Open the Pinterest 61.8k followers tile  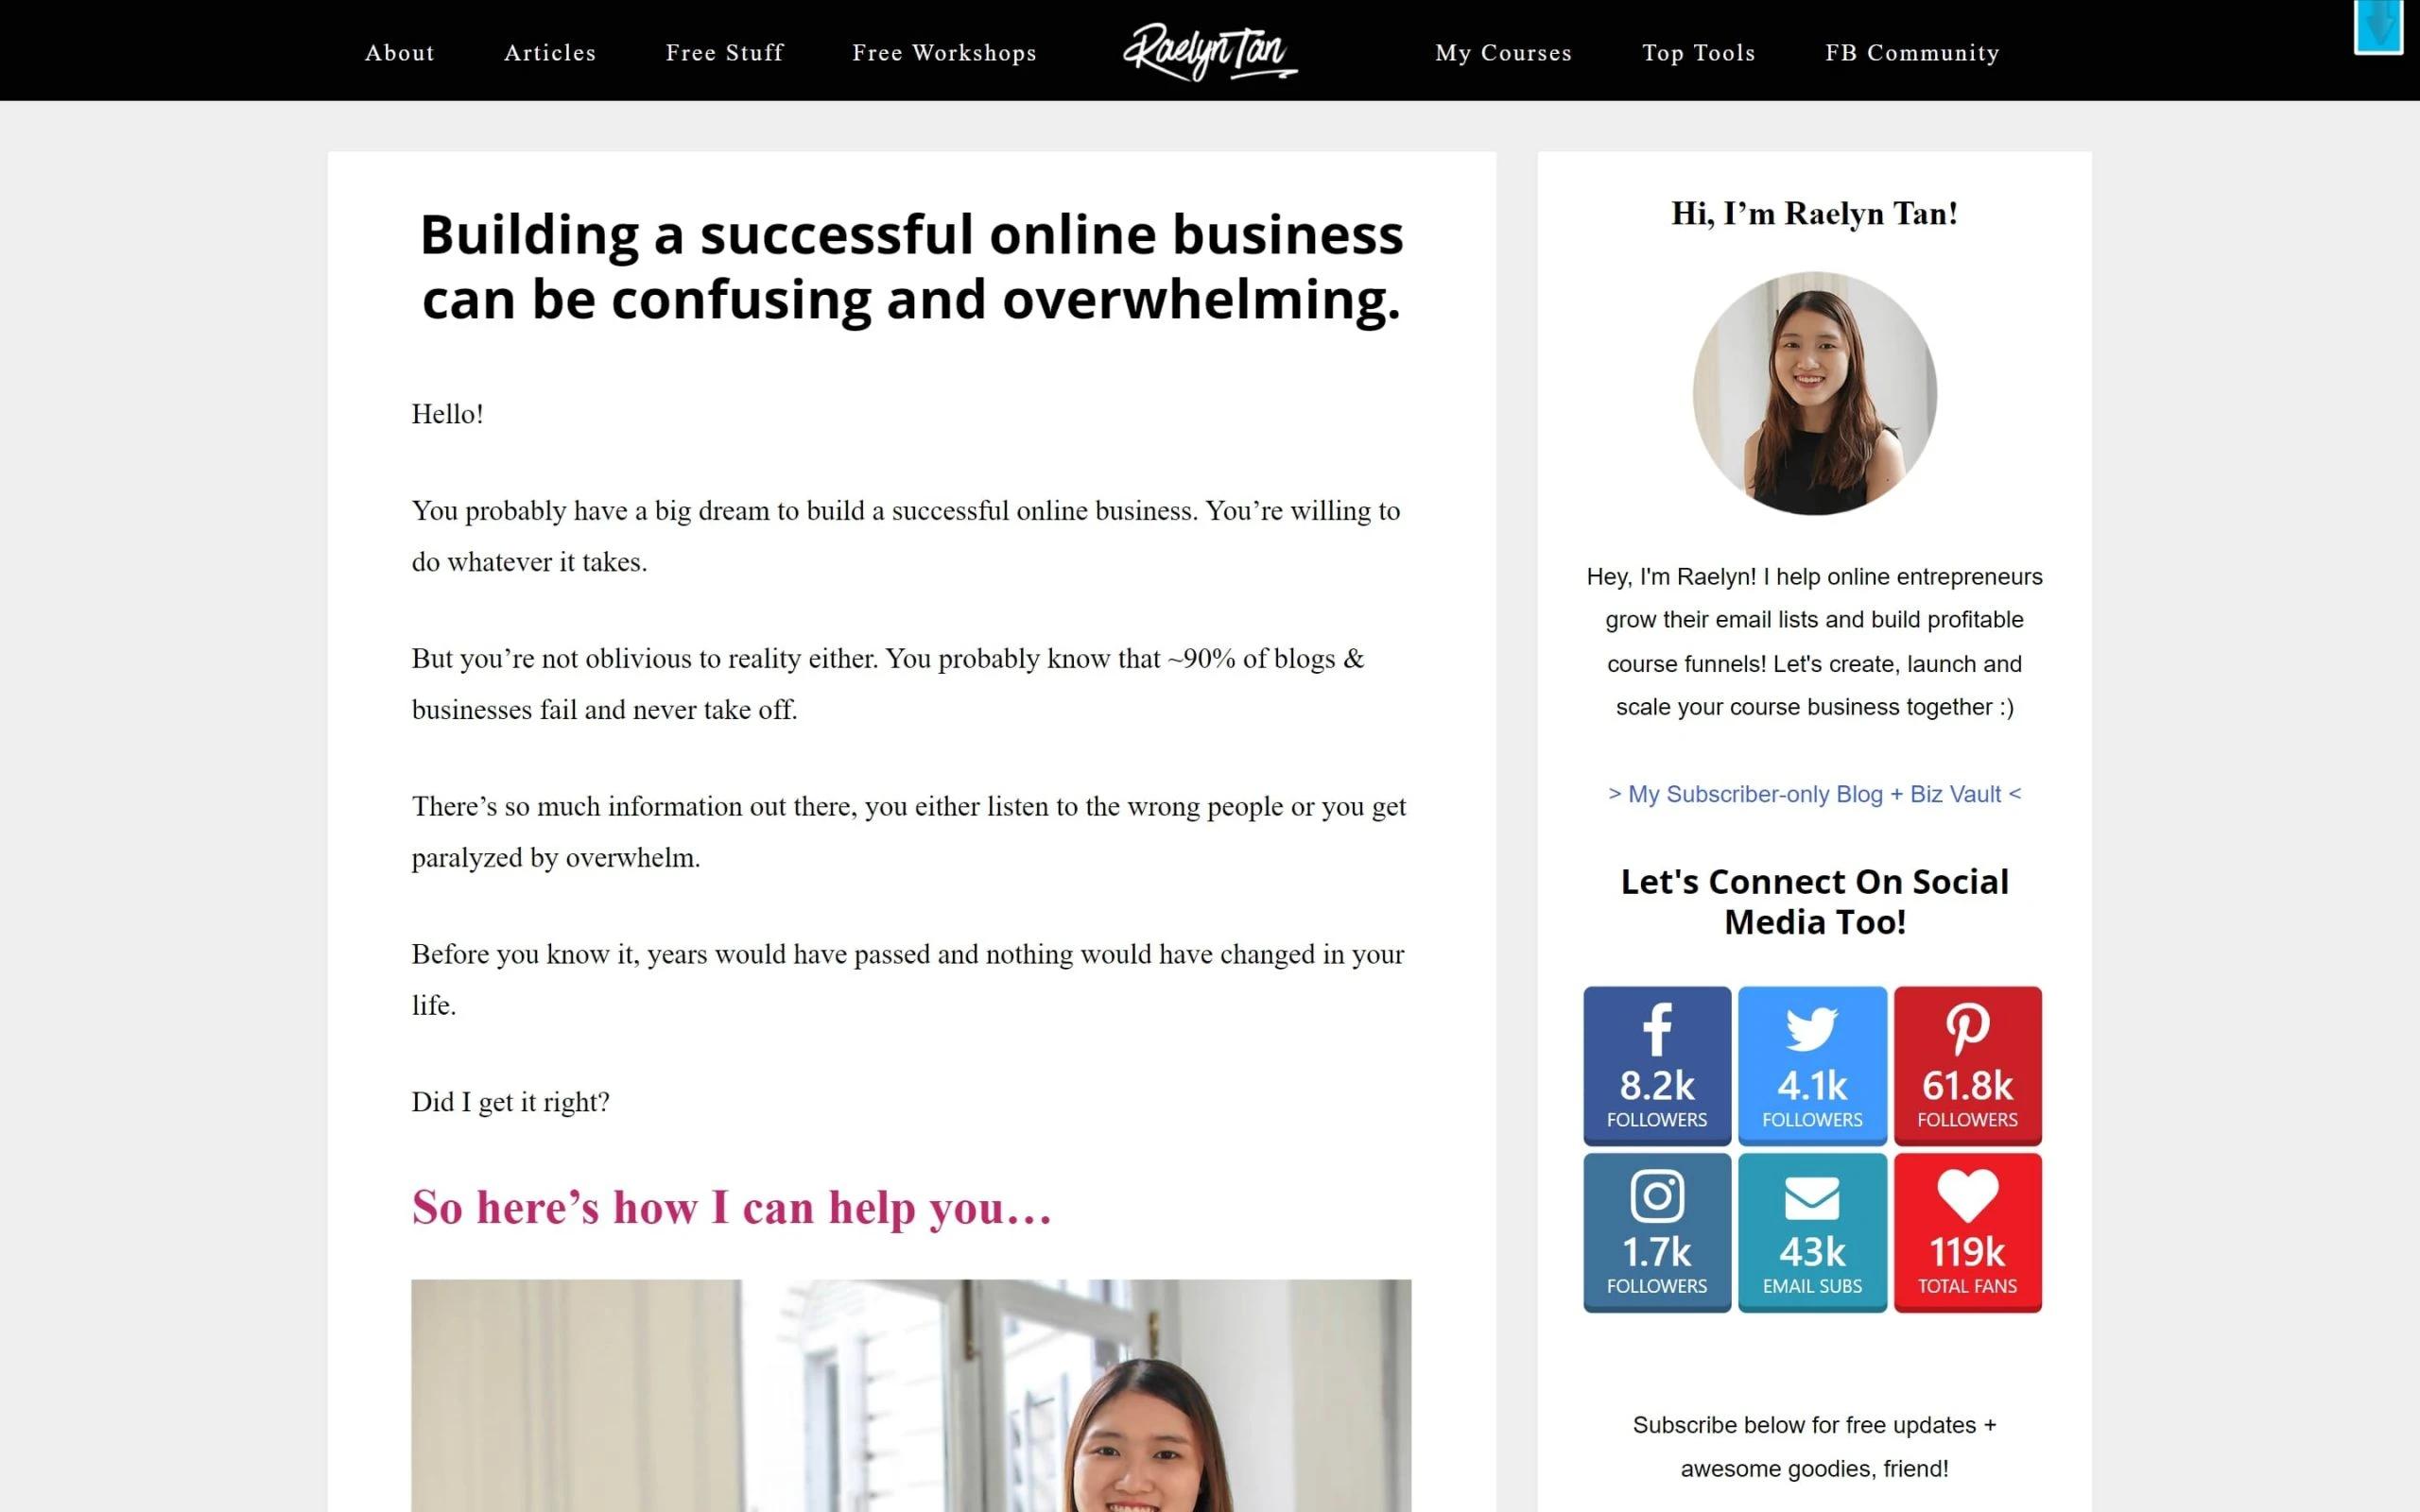1967,1065
